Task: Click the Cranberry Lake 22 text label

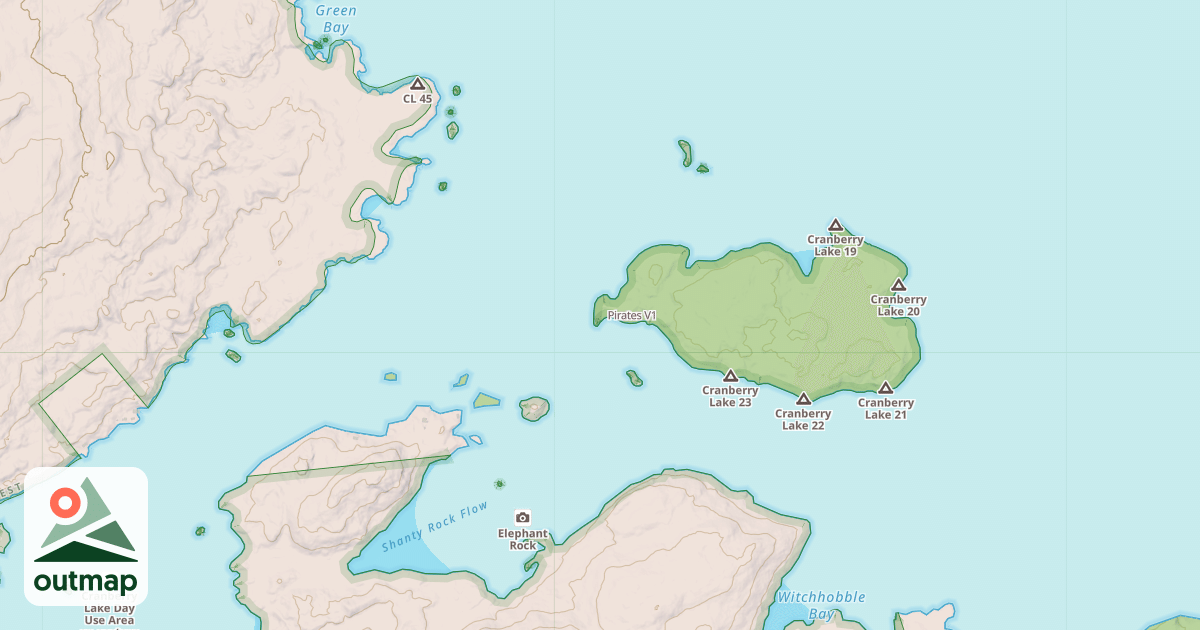Action: (x=803, y=419)
